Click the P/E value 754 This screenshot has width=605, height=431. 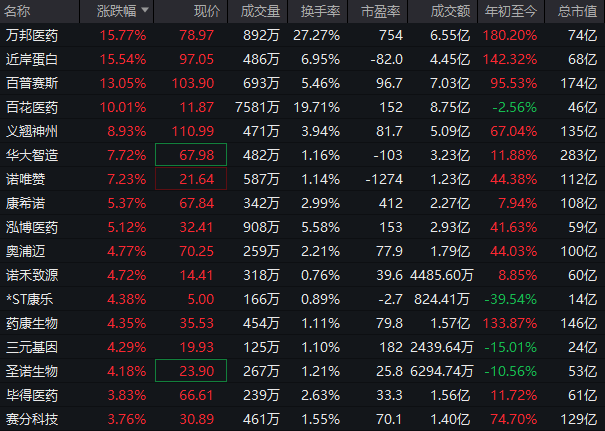(x=390, y=35)
